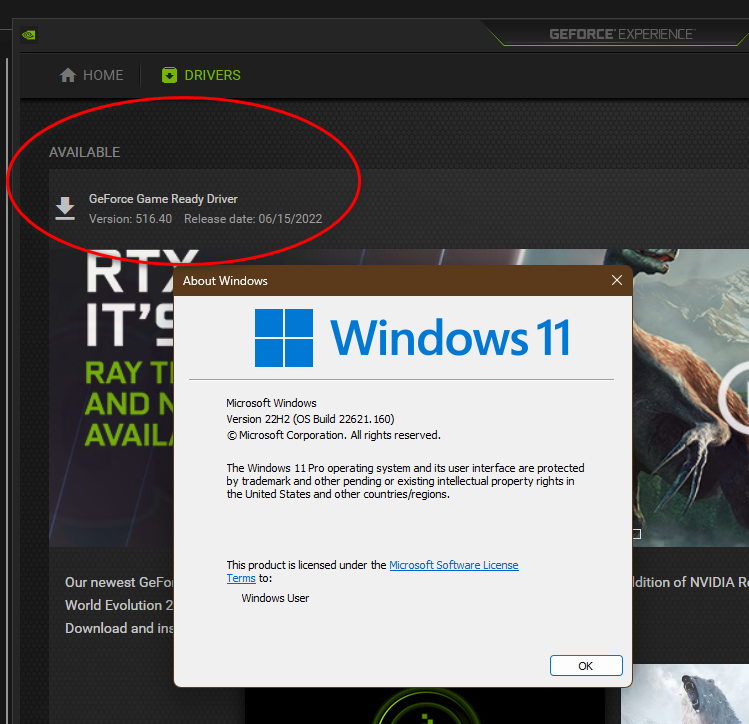The height and width of the screenshot is (724, 749).
Task: Click the Windows User licensee name
Action: tap(275, 598)
